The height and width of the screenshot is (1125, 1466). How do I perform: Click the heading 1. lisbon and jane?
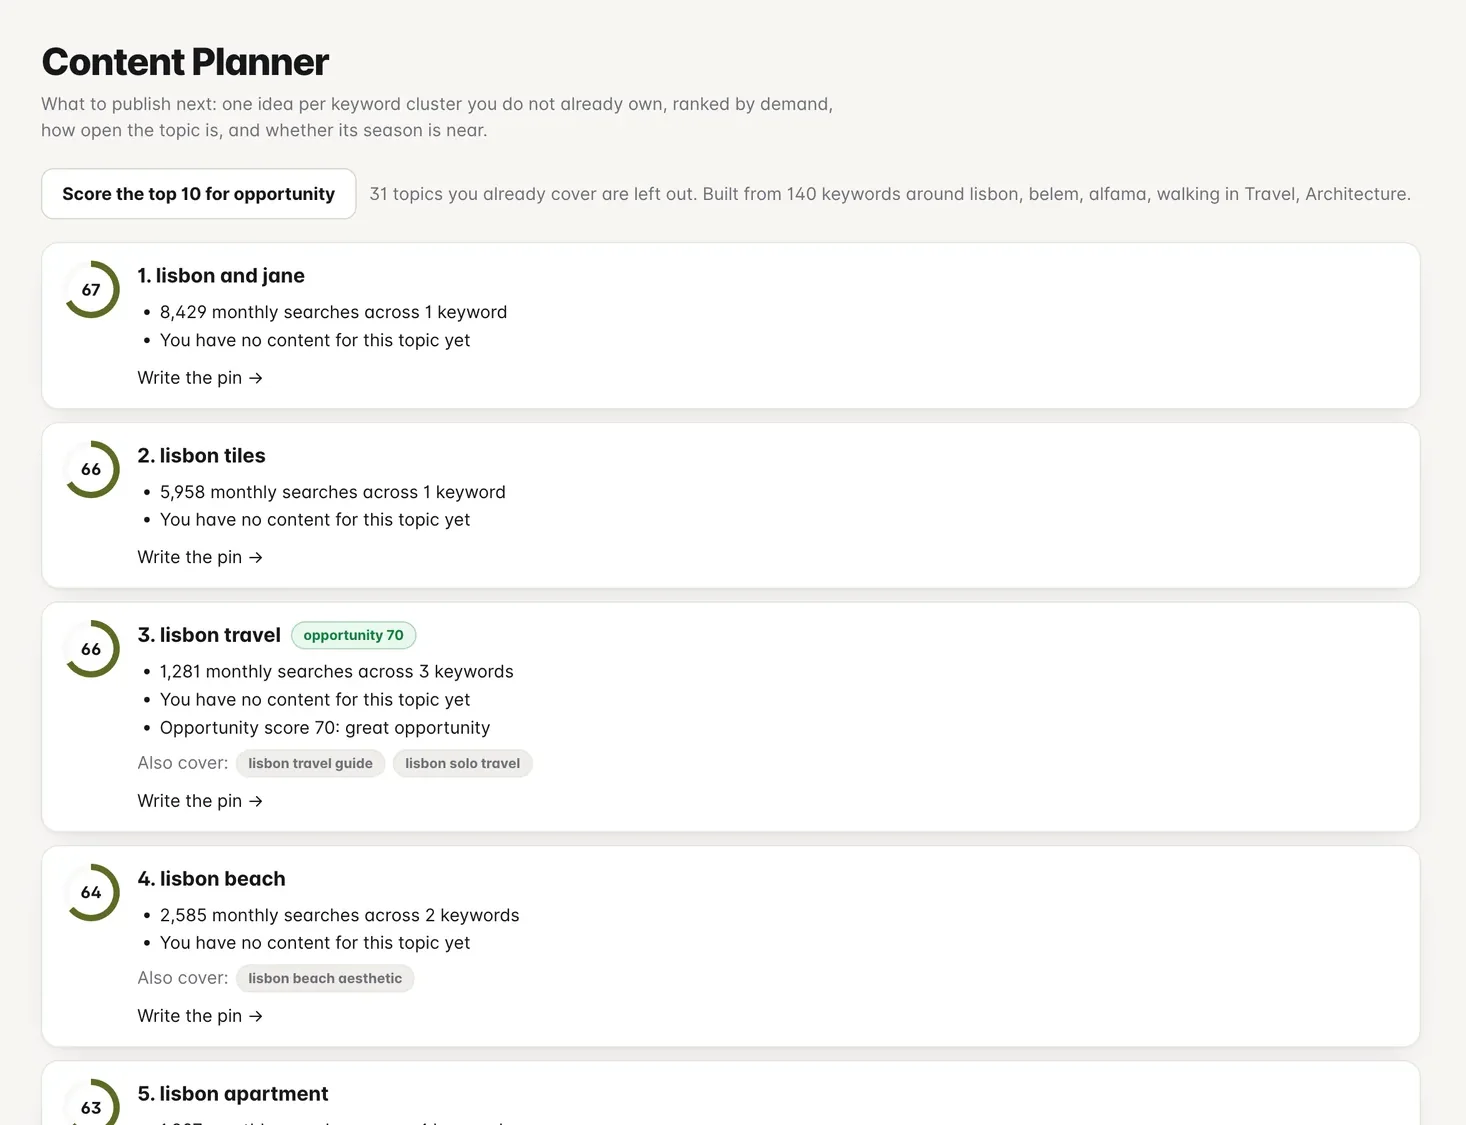[221, 276]
